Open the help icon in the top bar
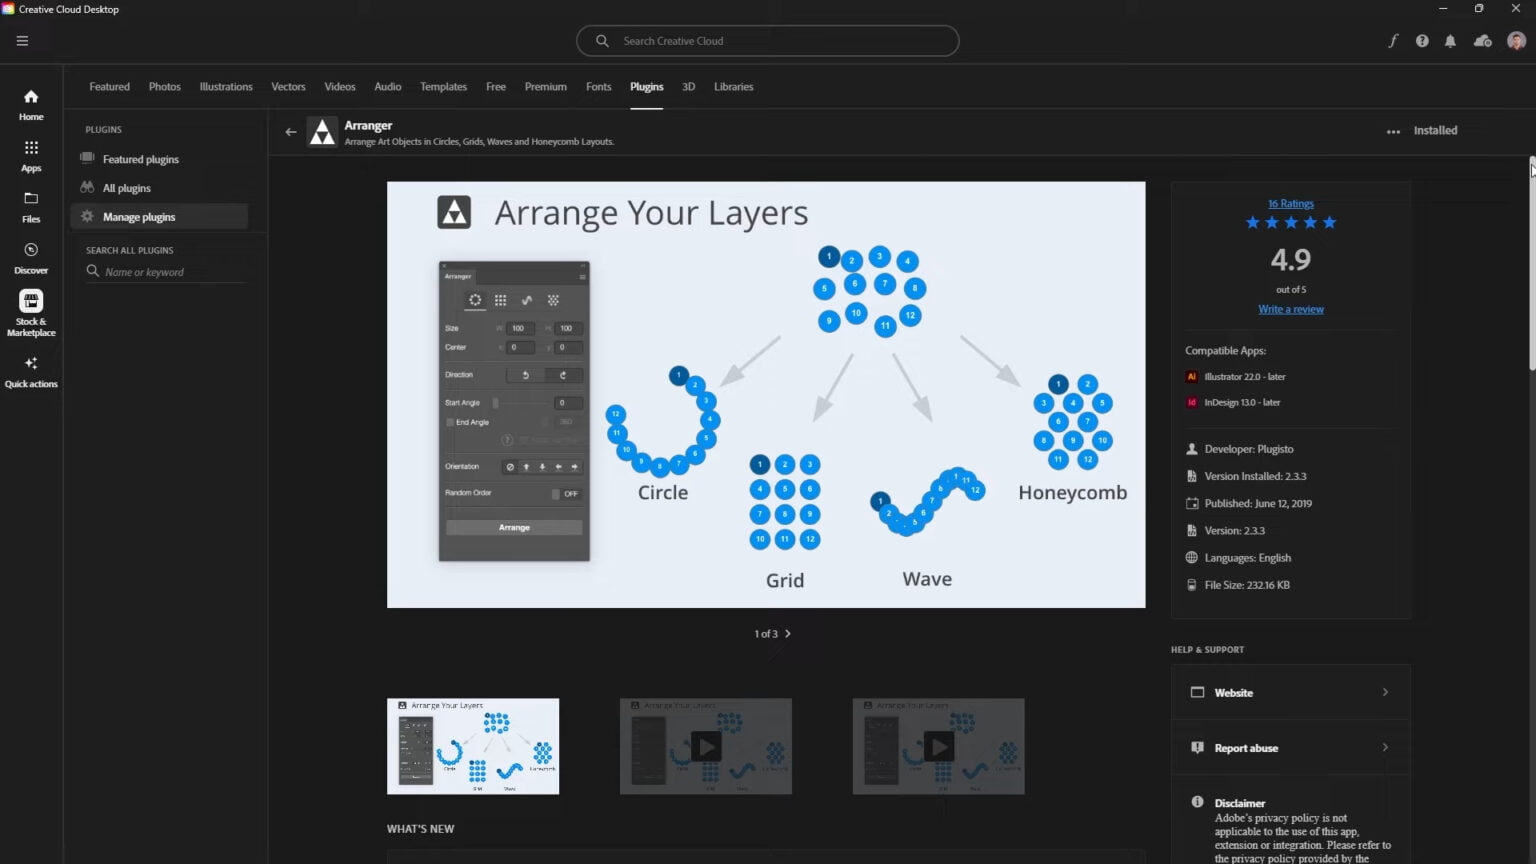1536x864 pixels. [1422, 40]
